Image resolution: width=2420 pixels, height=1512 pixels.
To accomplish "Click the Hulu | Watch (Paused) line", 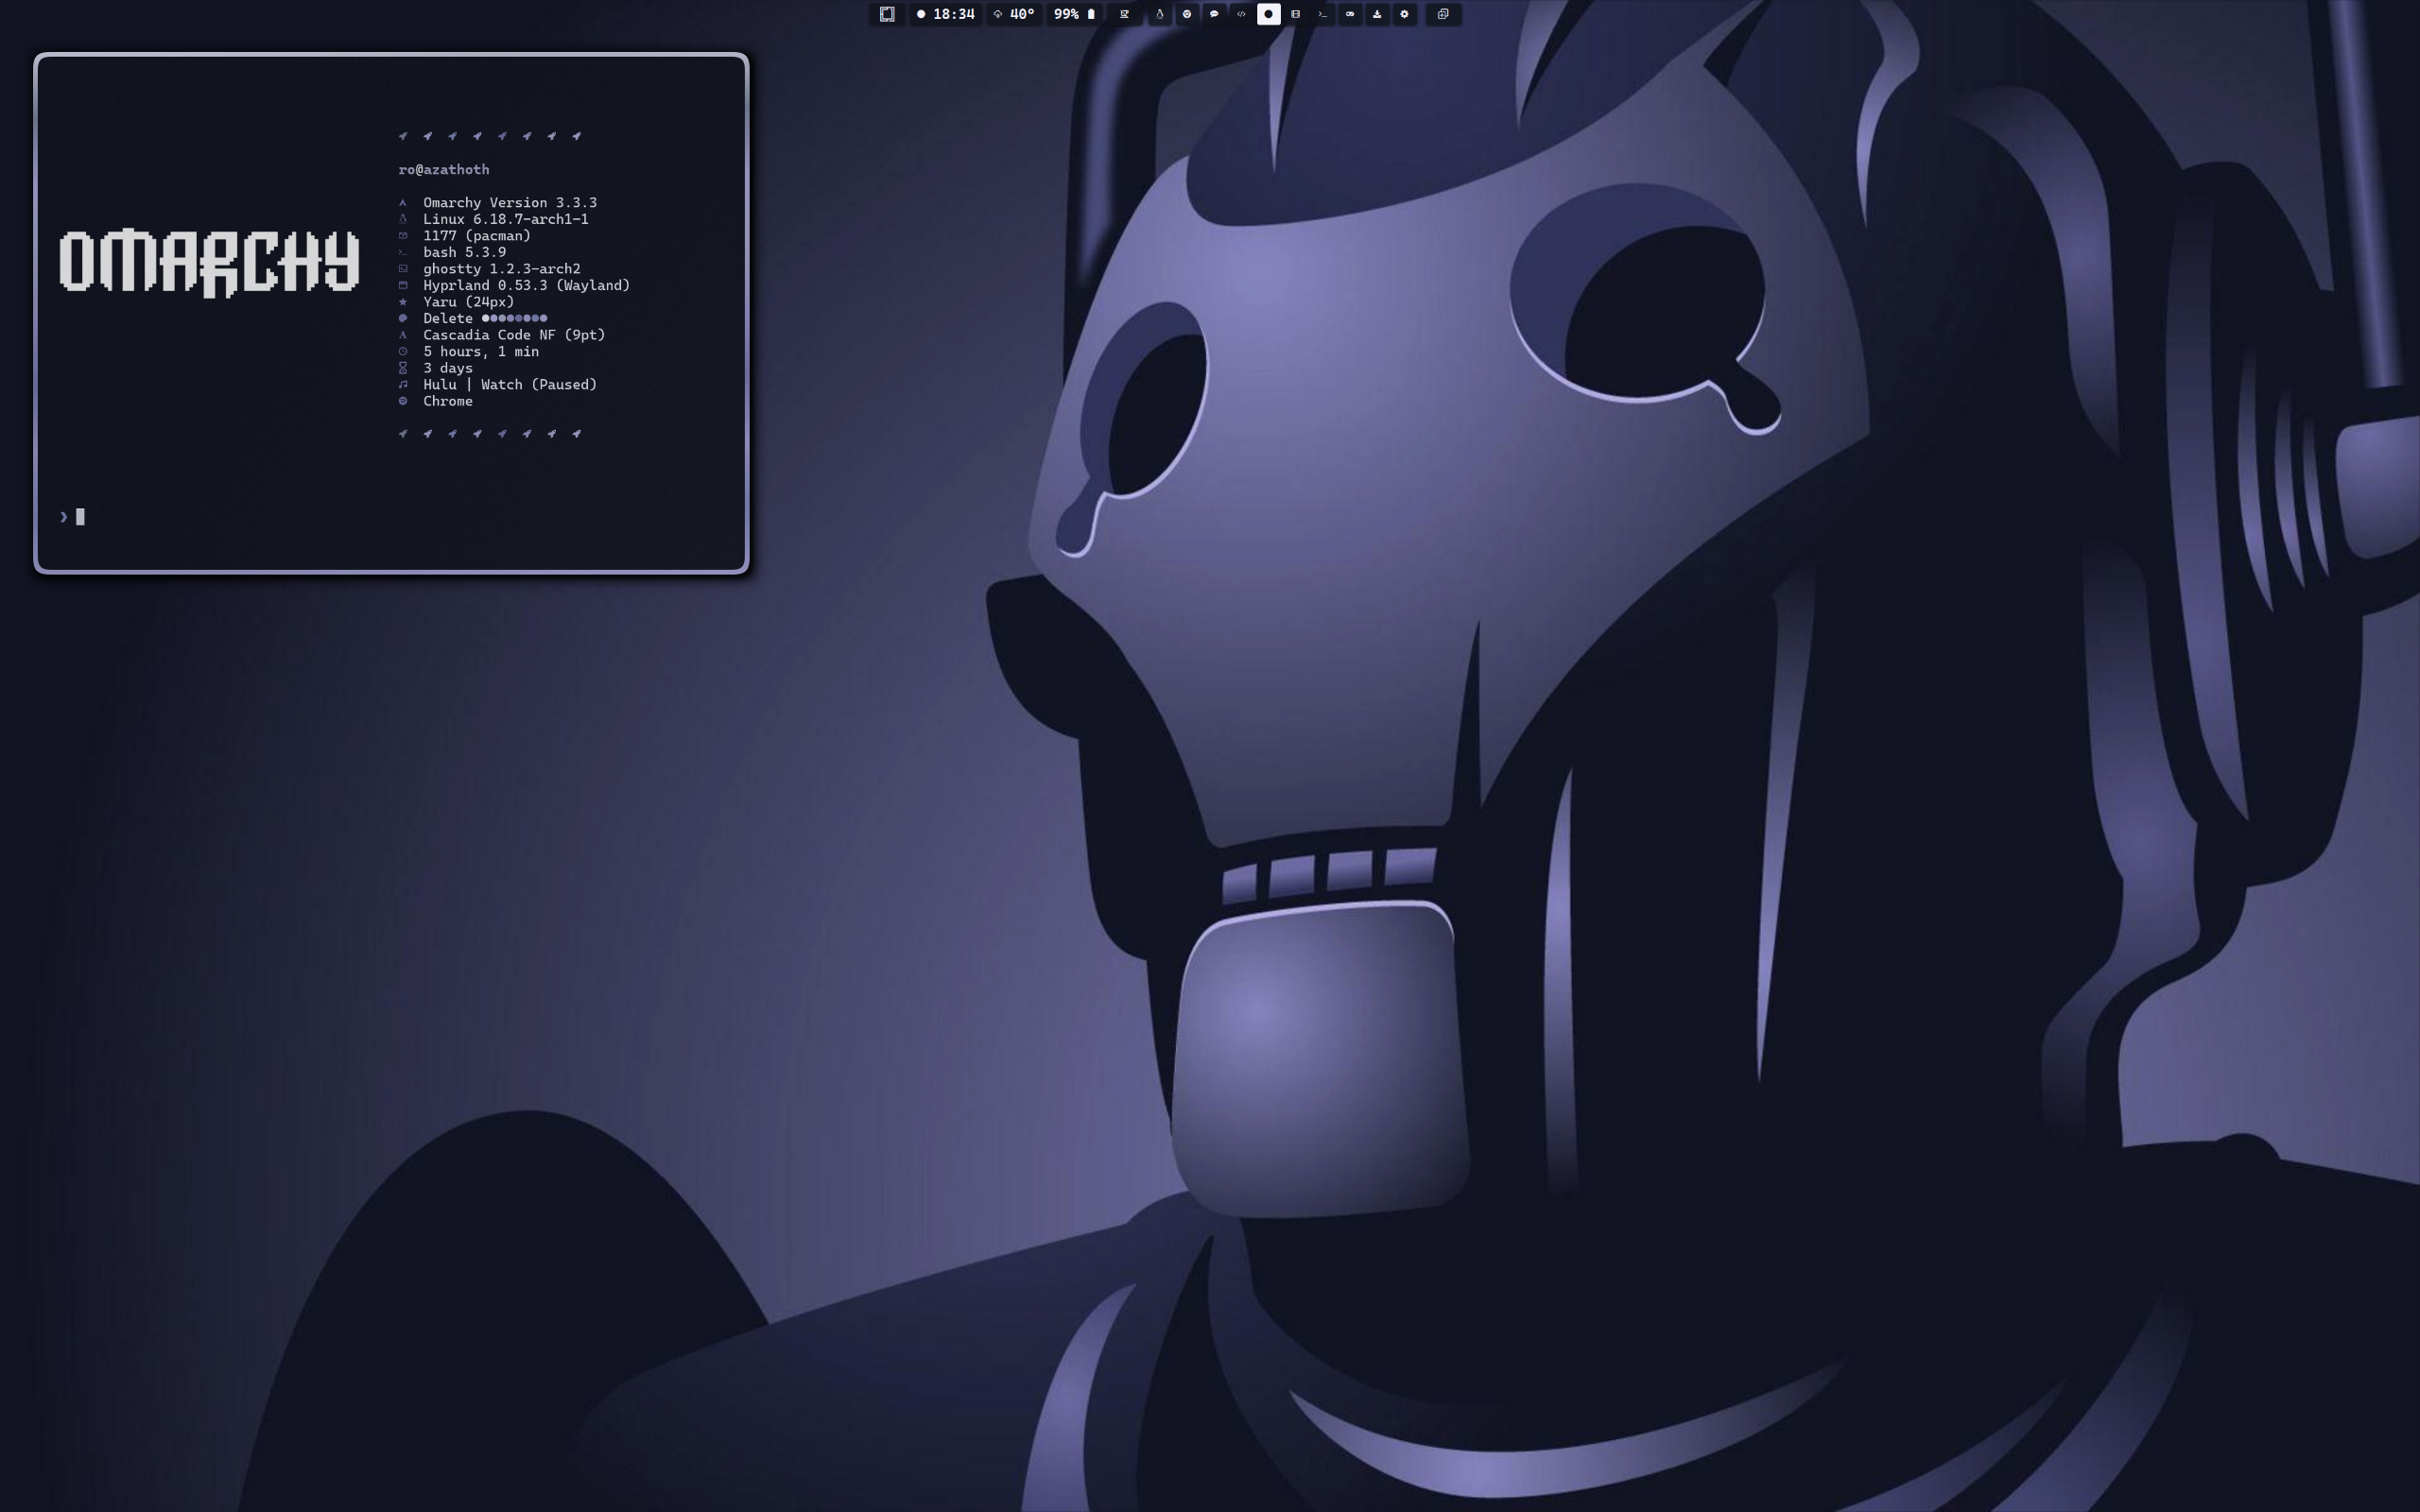I will [509, 385].
